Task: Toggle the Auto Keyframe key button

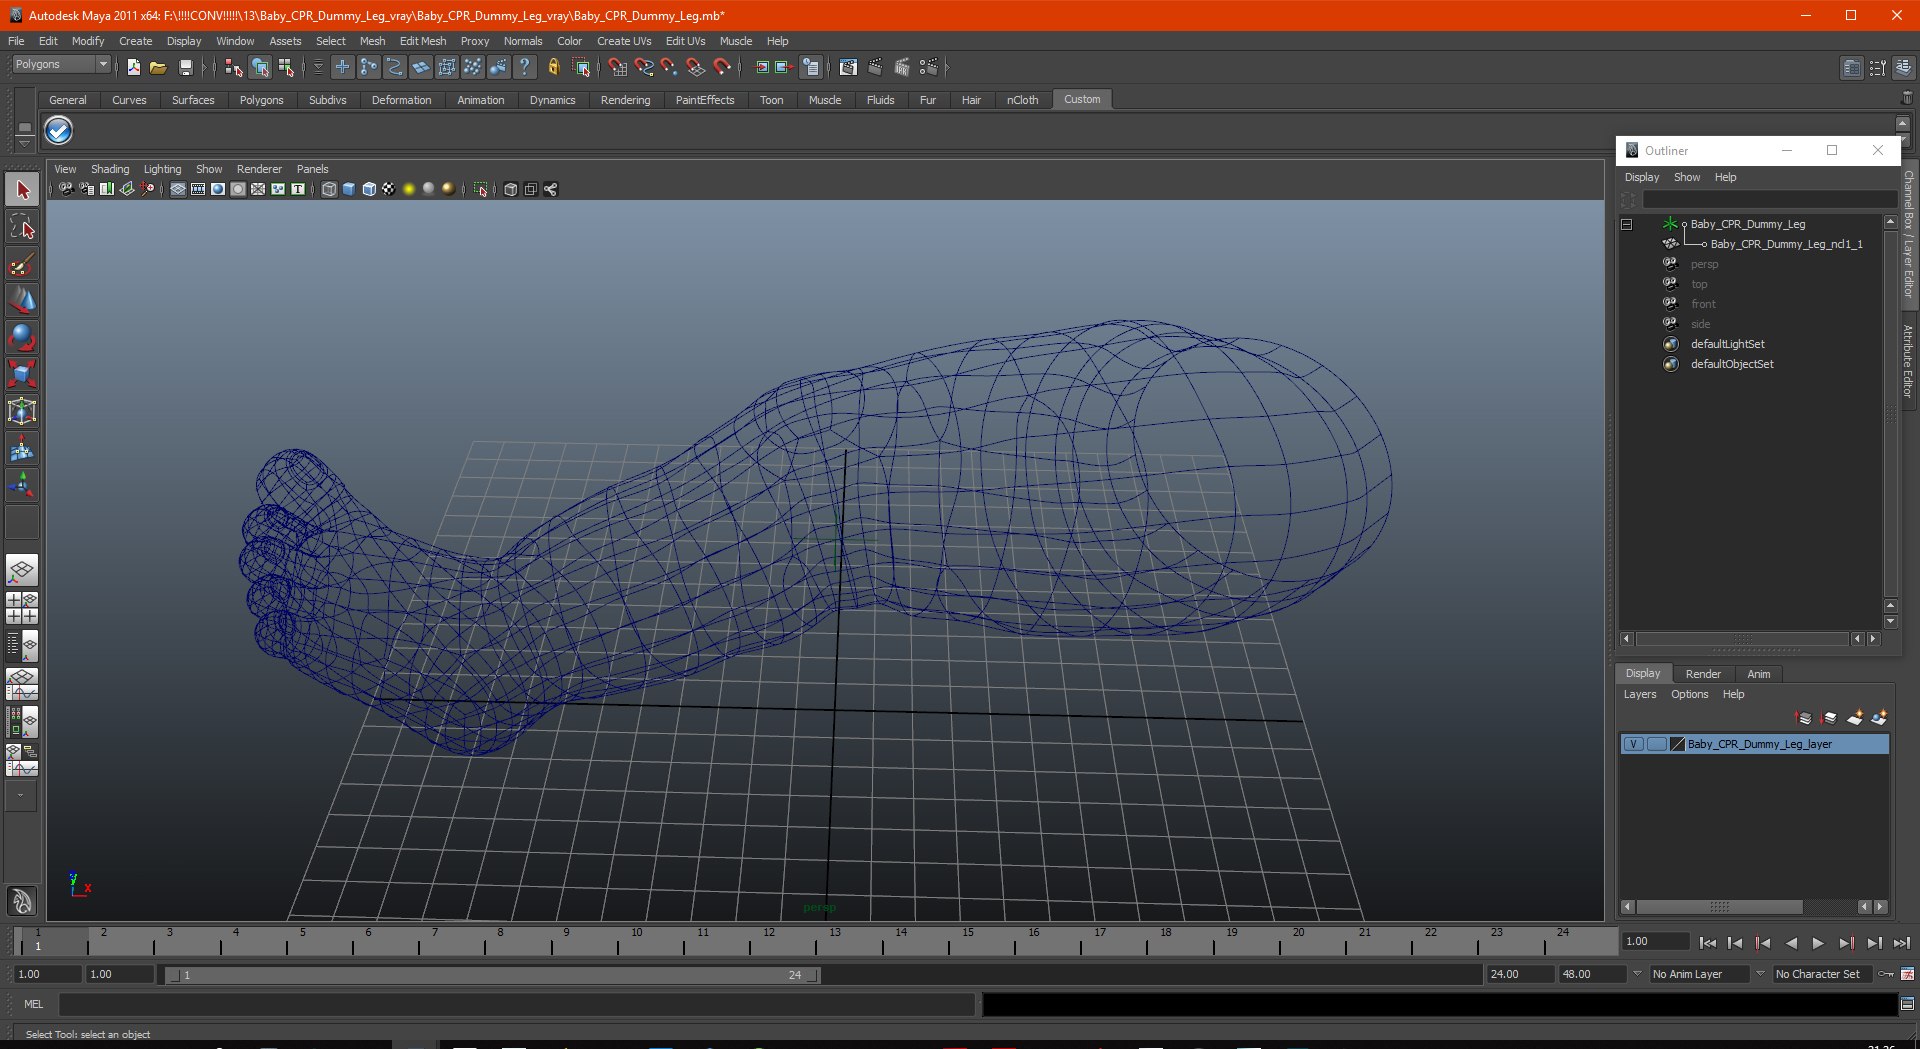Action: (1886, 974)
